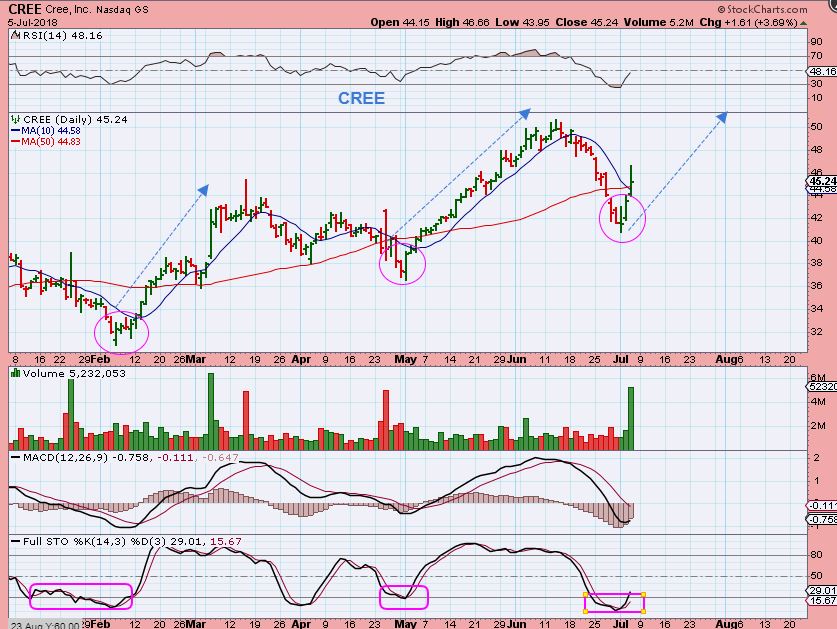The height and width of the screenshot is (629, 837).
Task: Click the 4M label on volume axis
Action: [x=817, y=401]
